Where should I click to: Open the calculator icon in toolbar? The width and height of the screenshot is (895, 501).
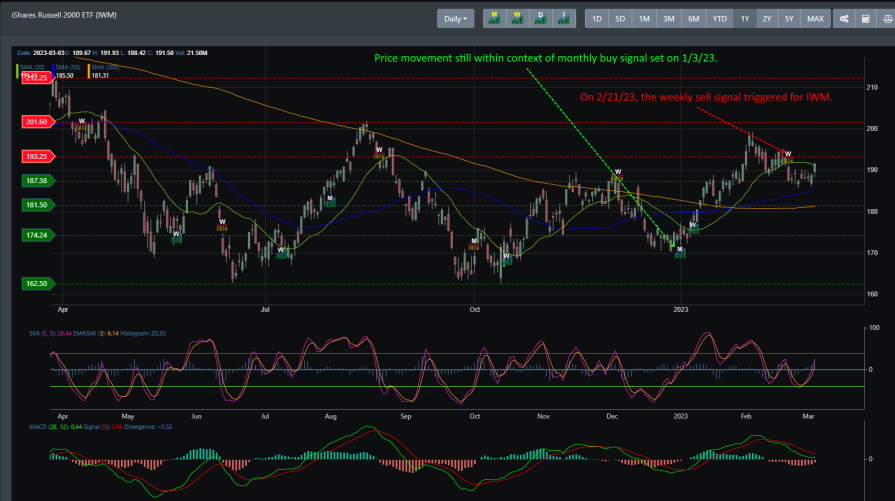[x=865, y=19]
